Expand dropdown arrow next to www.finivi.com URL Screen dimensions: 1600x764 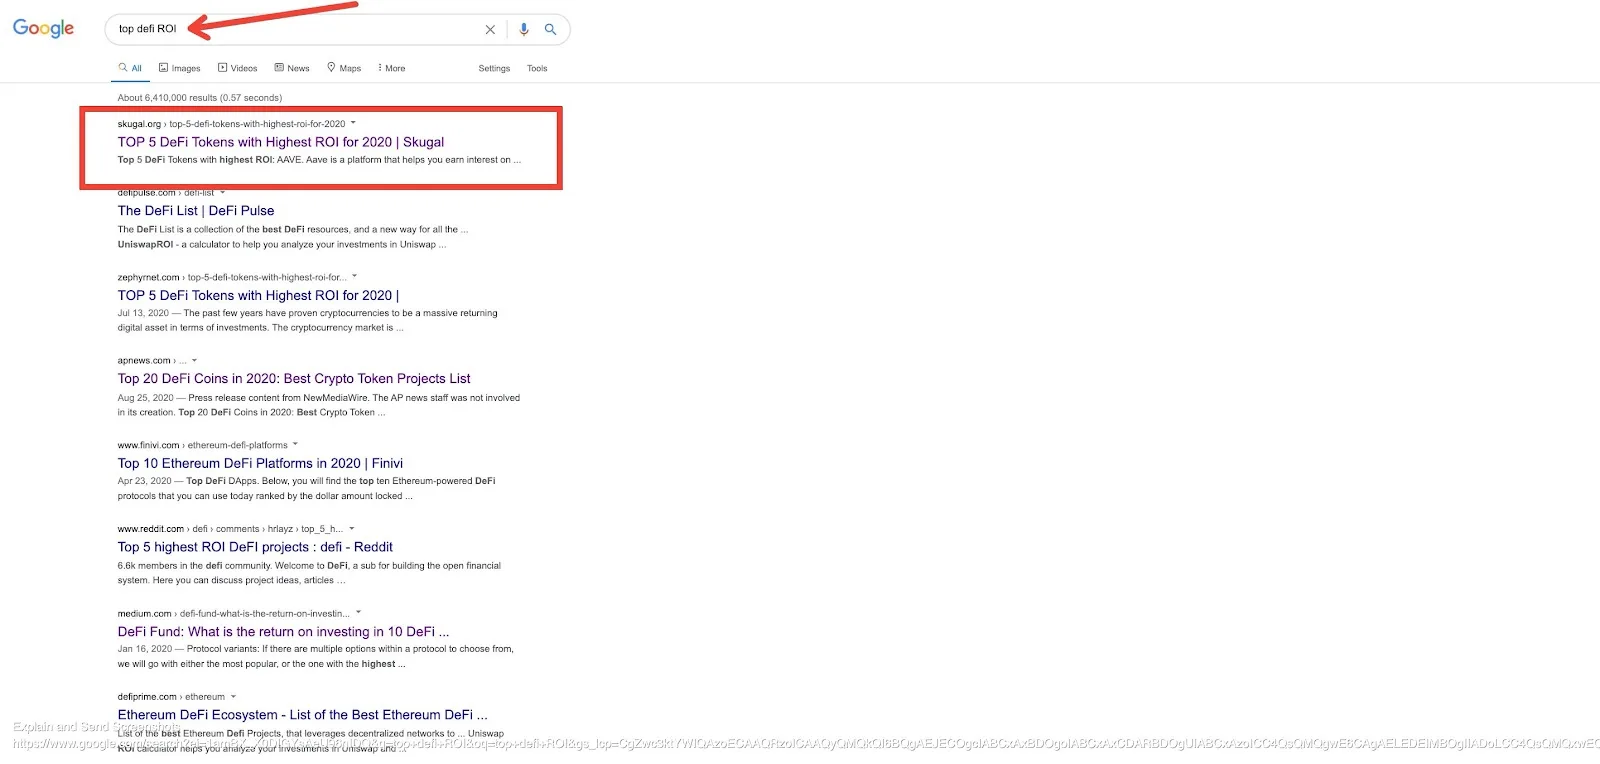[x=295, y=444]
